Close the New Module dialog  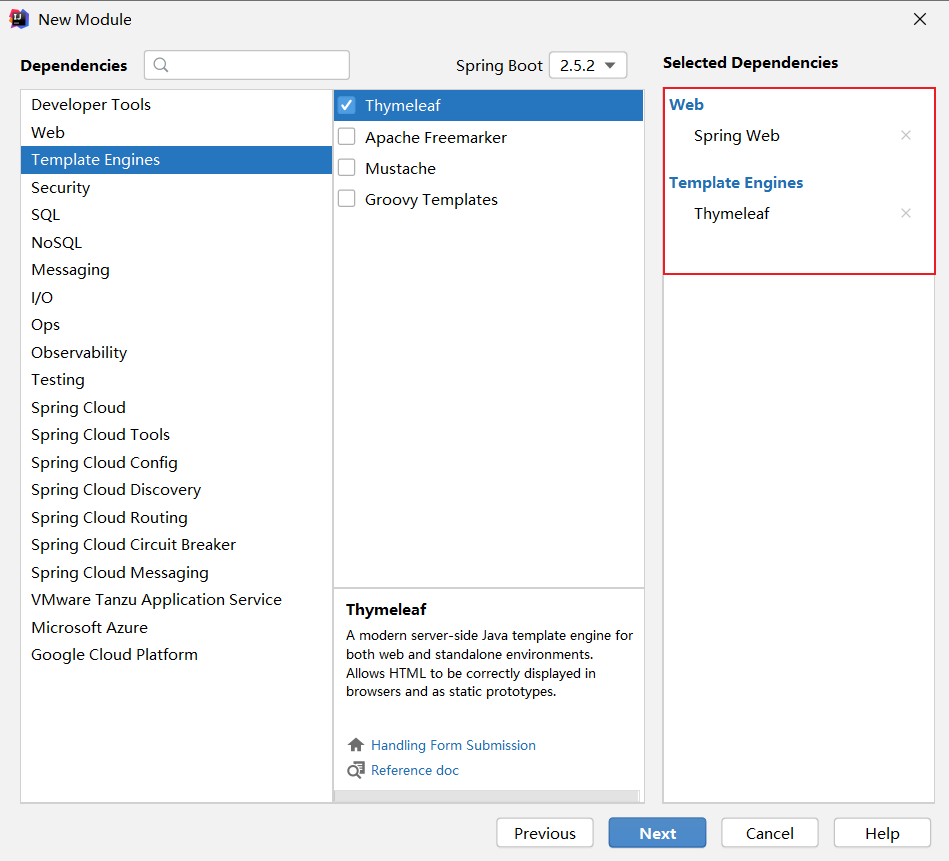pos(920,19)
